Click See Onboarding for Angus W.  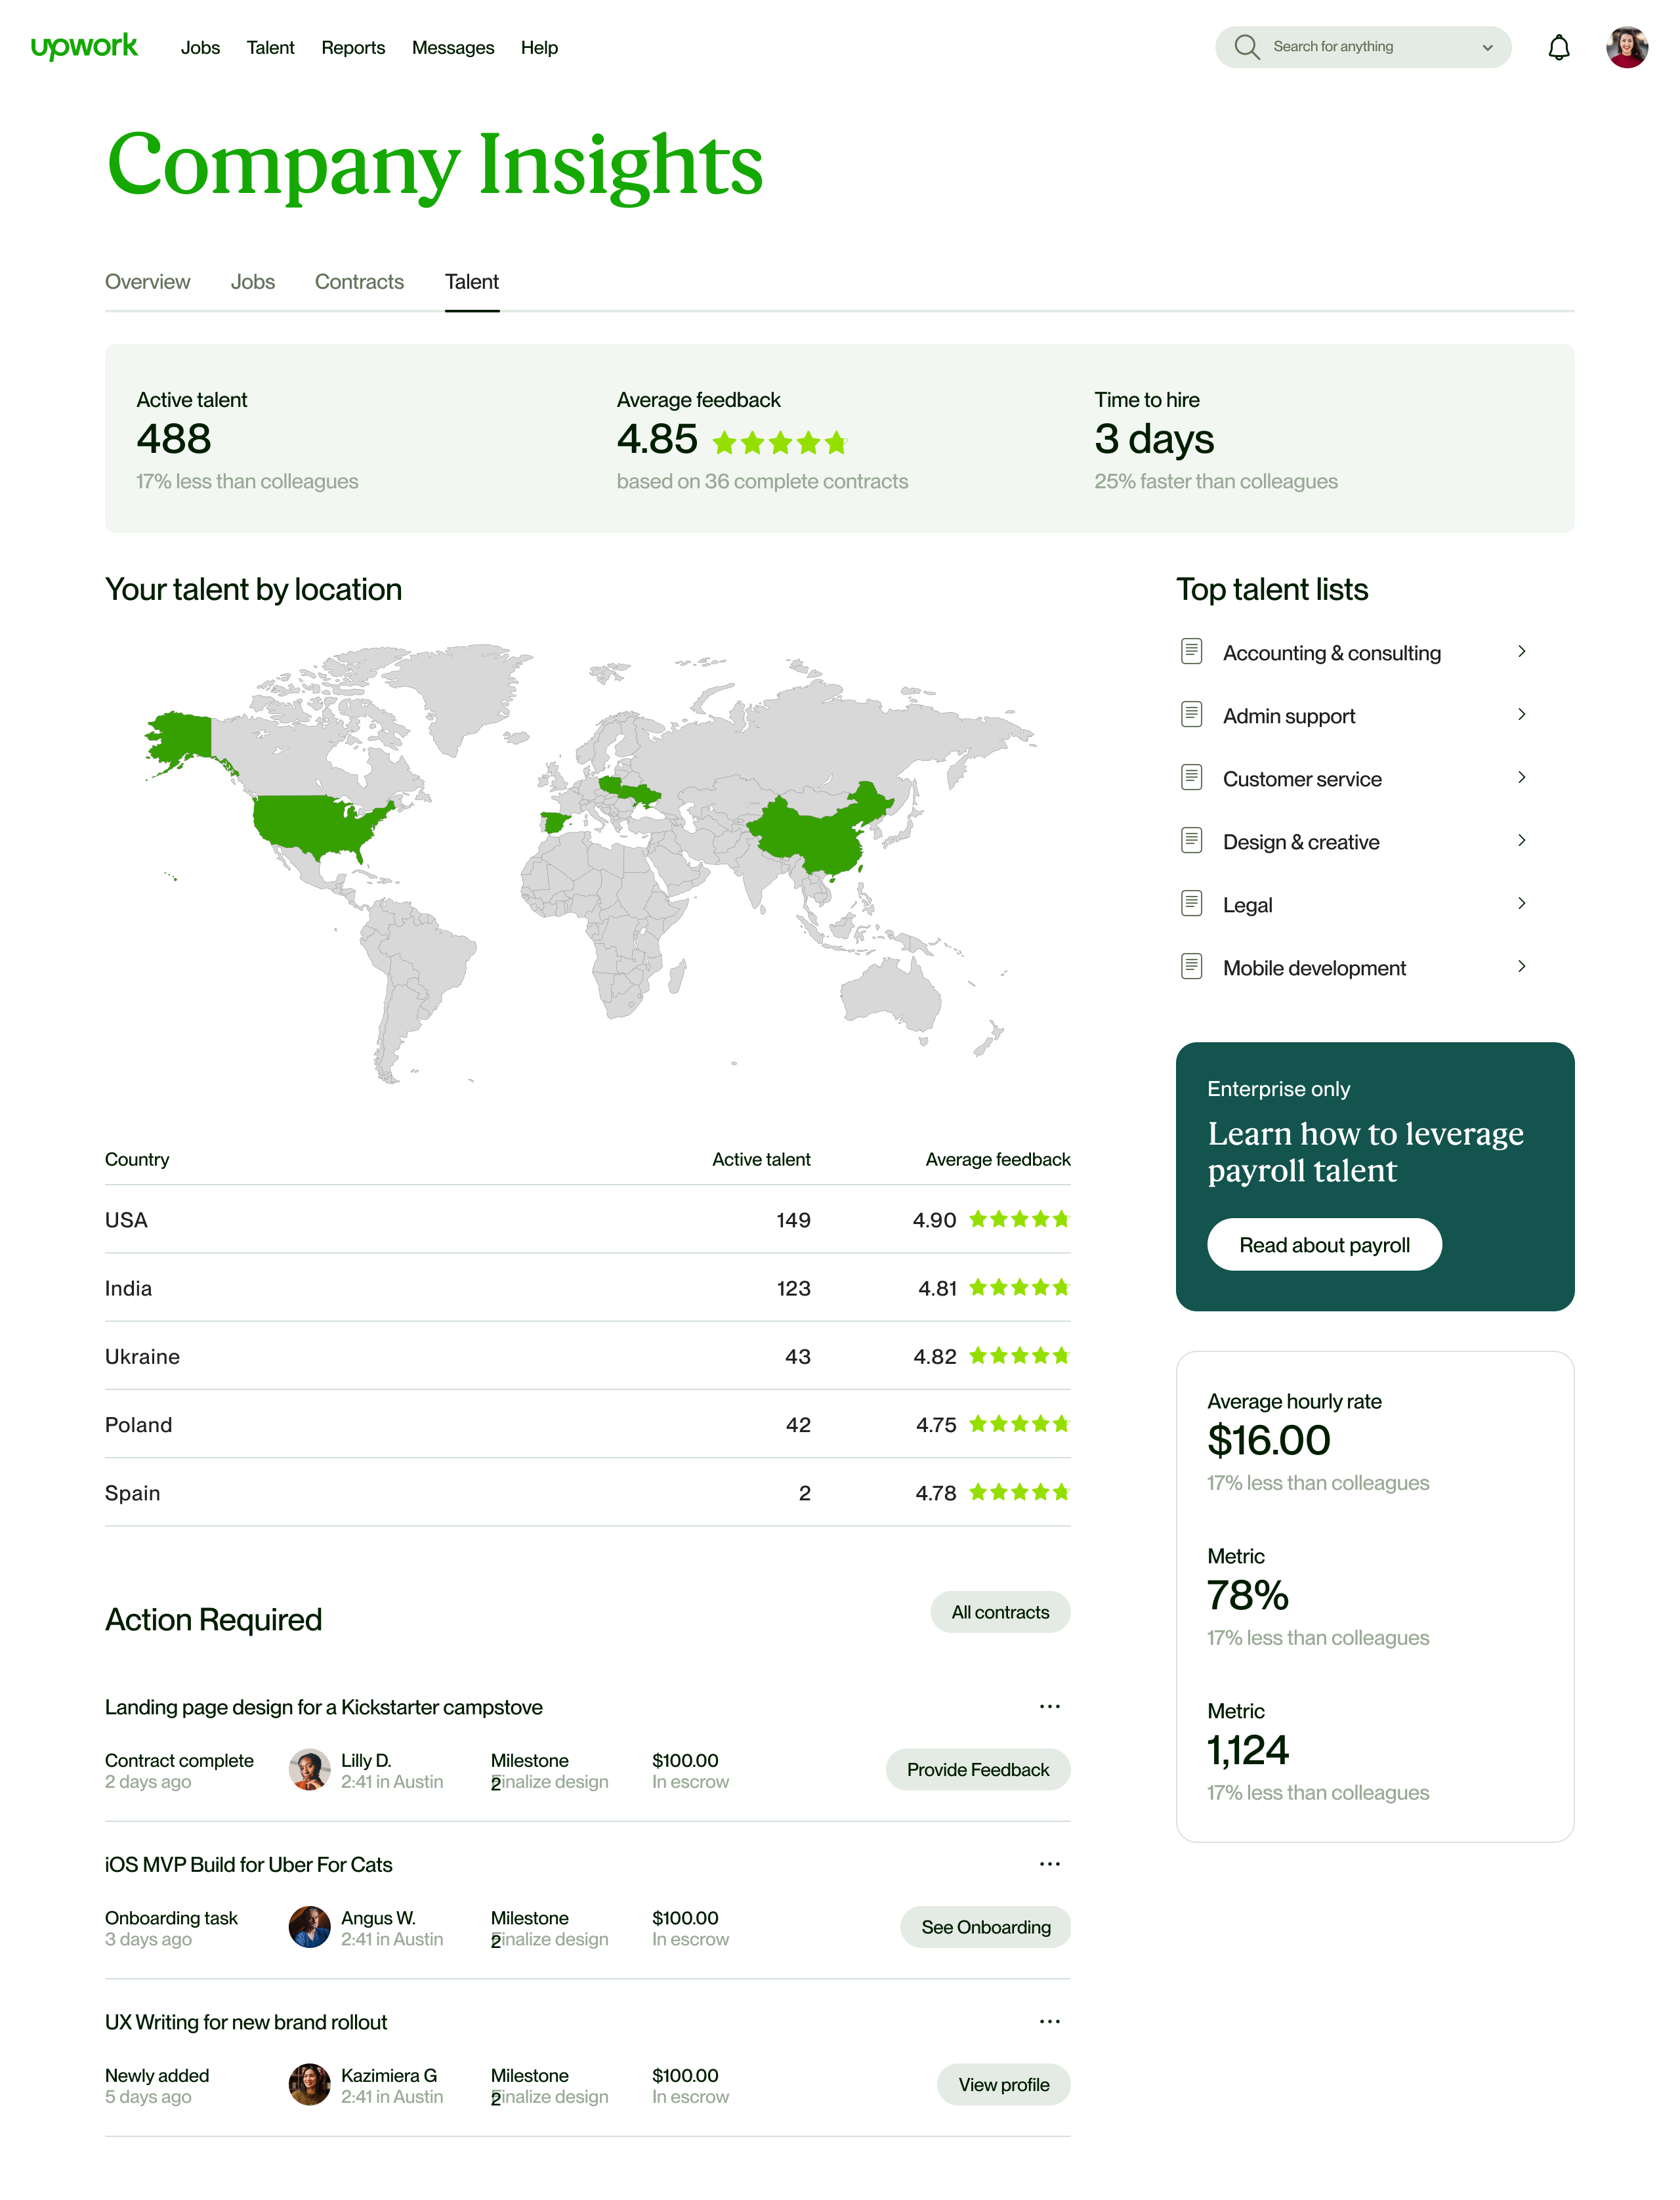pos(985,1927)
